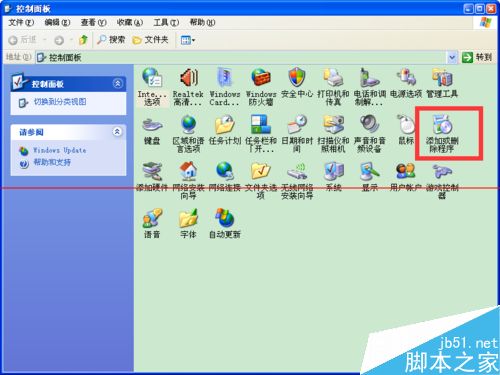Open Windows CardSpace icon

pyautogui.click(x=224, y=87)
